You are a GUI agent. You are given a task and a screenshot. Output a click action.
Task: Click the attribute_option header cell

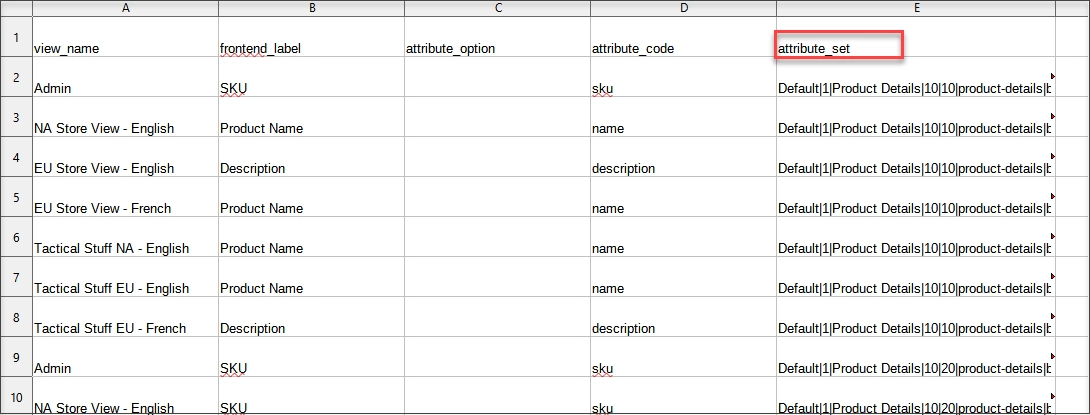(498, 37)
